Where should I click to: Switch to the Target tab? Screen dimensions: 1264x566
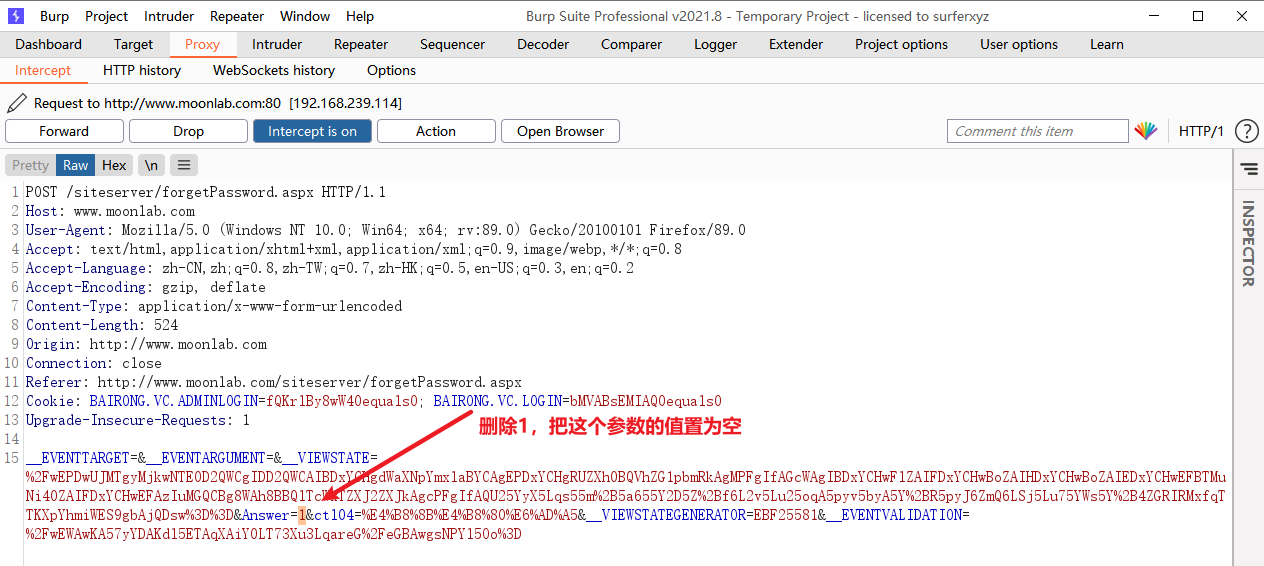[133, 44]
